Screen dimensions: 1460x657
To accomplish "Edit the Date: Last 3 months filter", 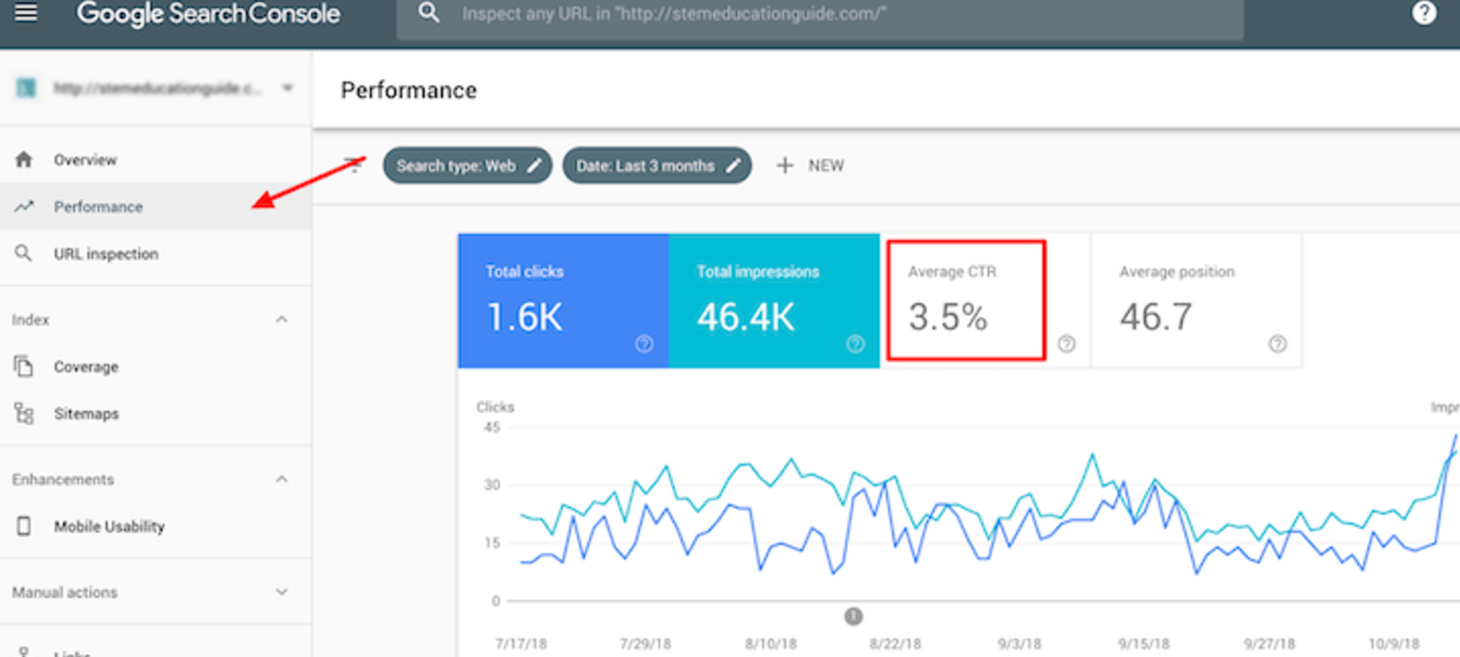I will click(x=657, y=166).
